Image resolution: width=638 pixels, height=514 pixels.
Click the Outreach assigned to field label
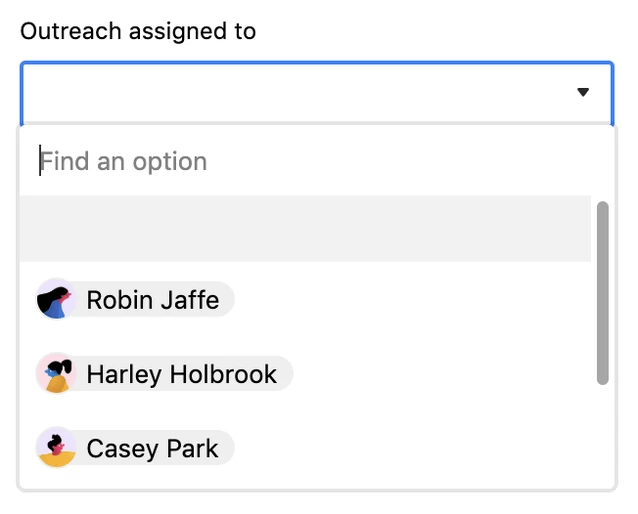coord(138,31)
